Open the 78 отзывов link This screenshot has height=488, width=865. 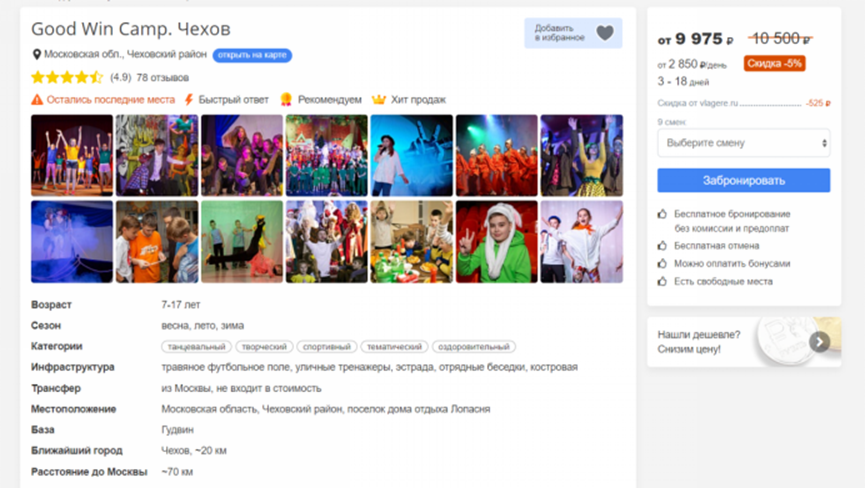point(163,78)
